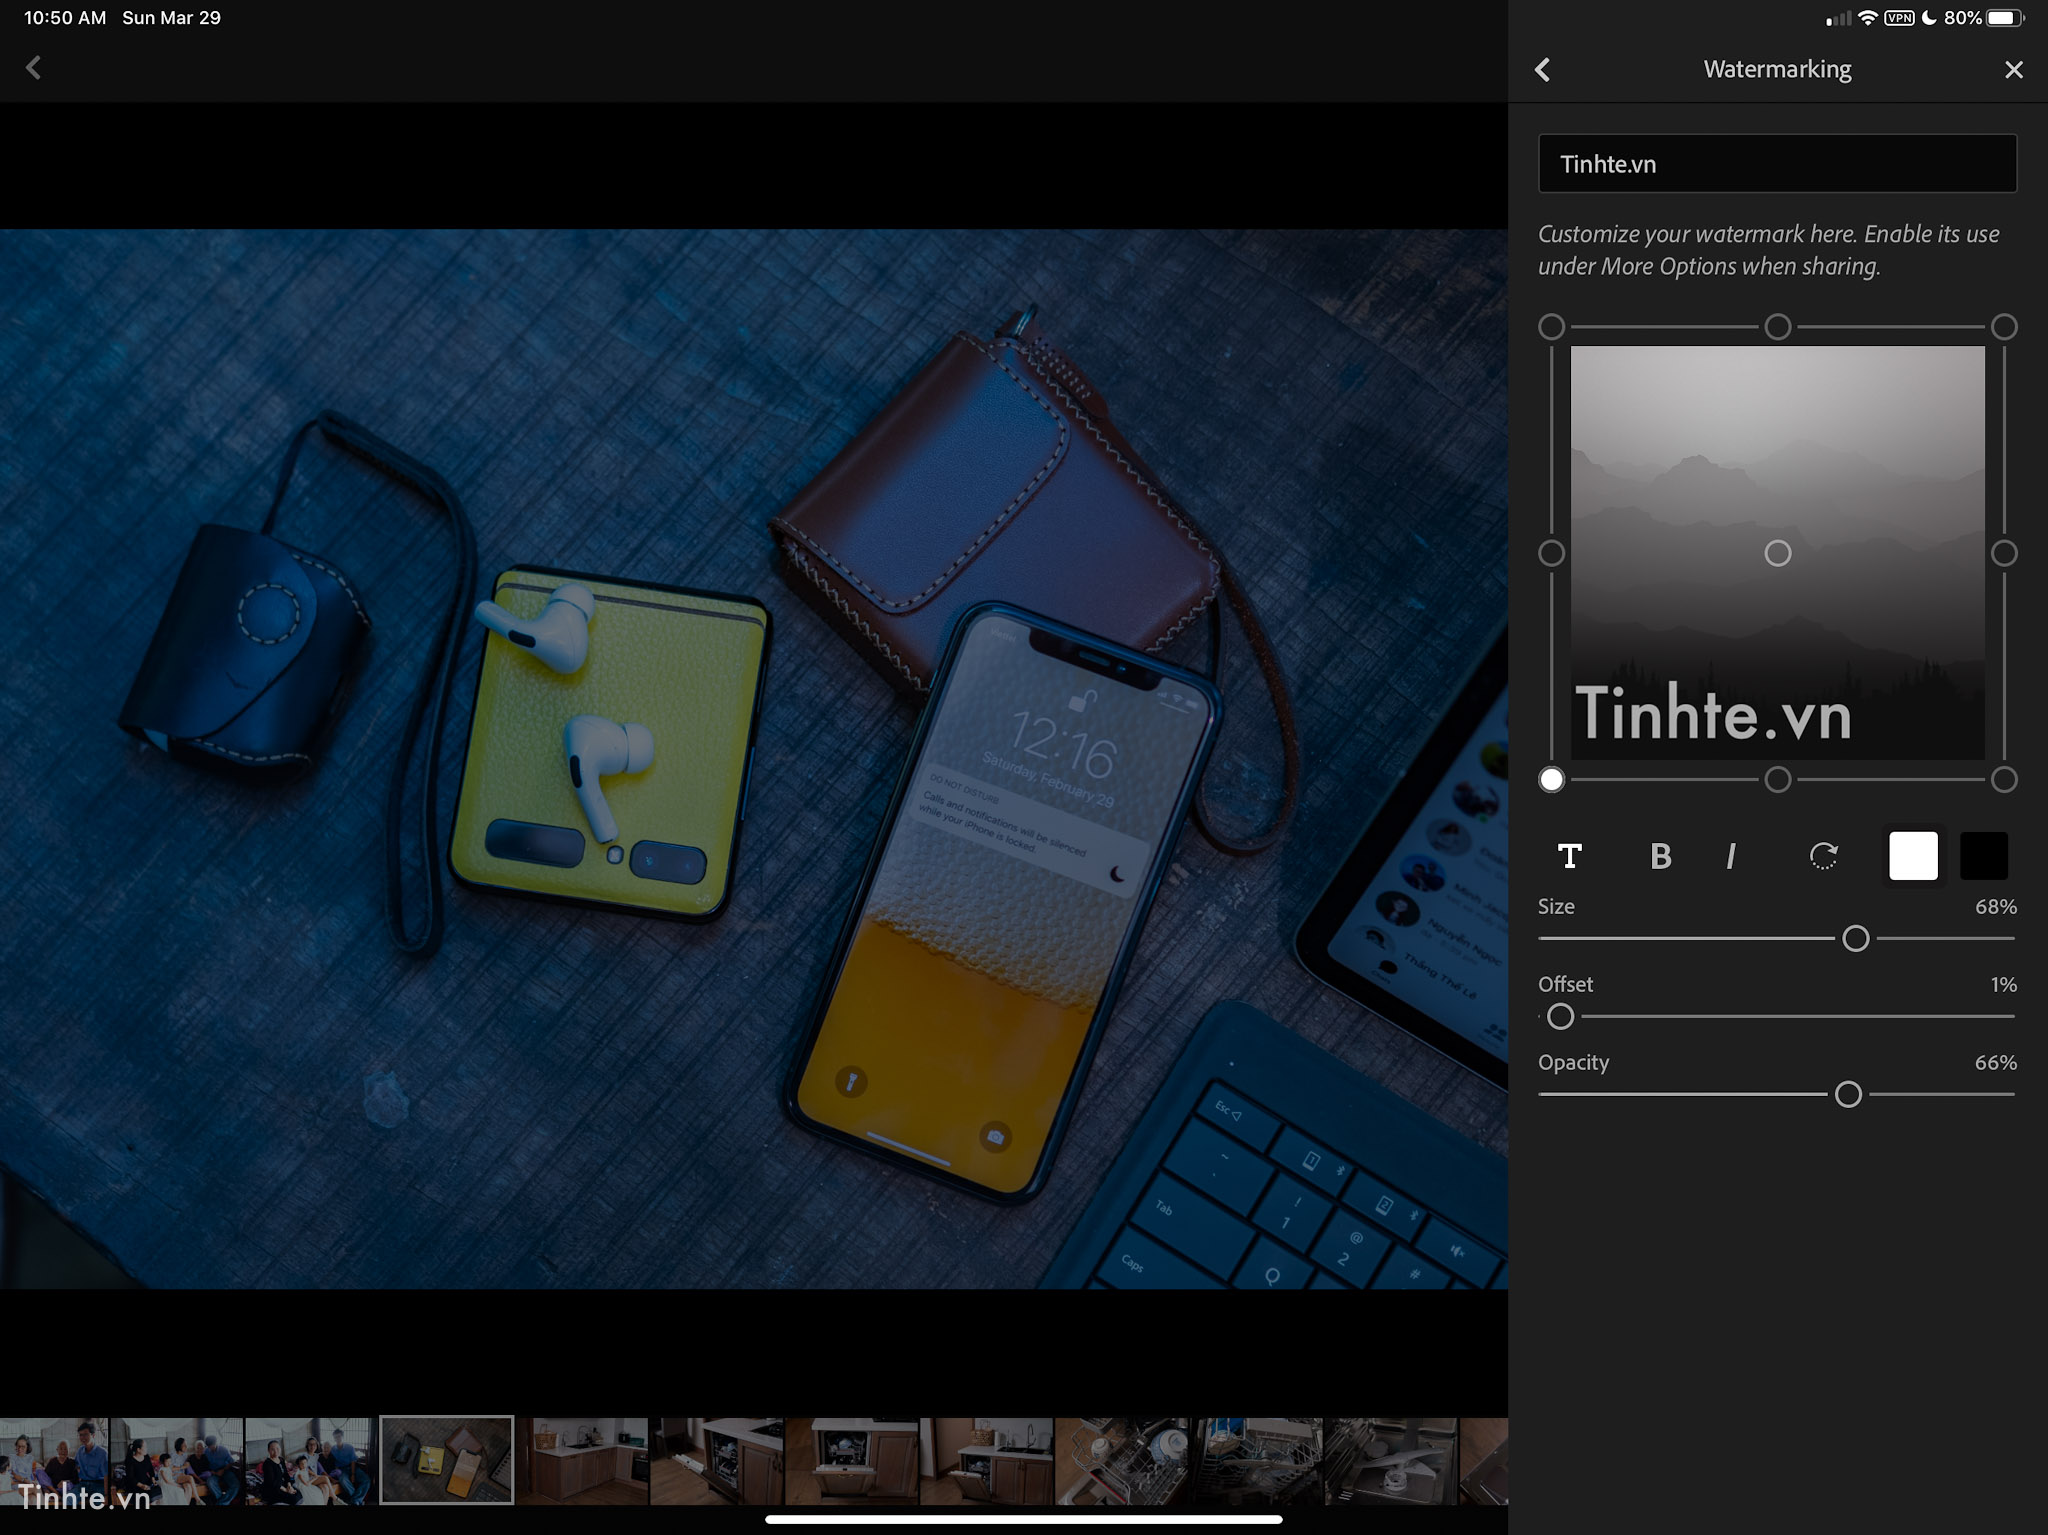The width and height of the screenshot is (2048, 1535).
Task: Anchor watermark to the center
Action: [1777, 553]
